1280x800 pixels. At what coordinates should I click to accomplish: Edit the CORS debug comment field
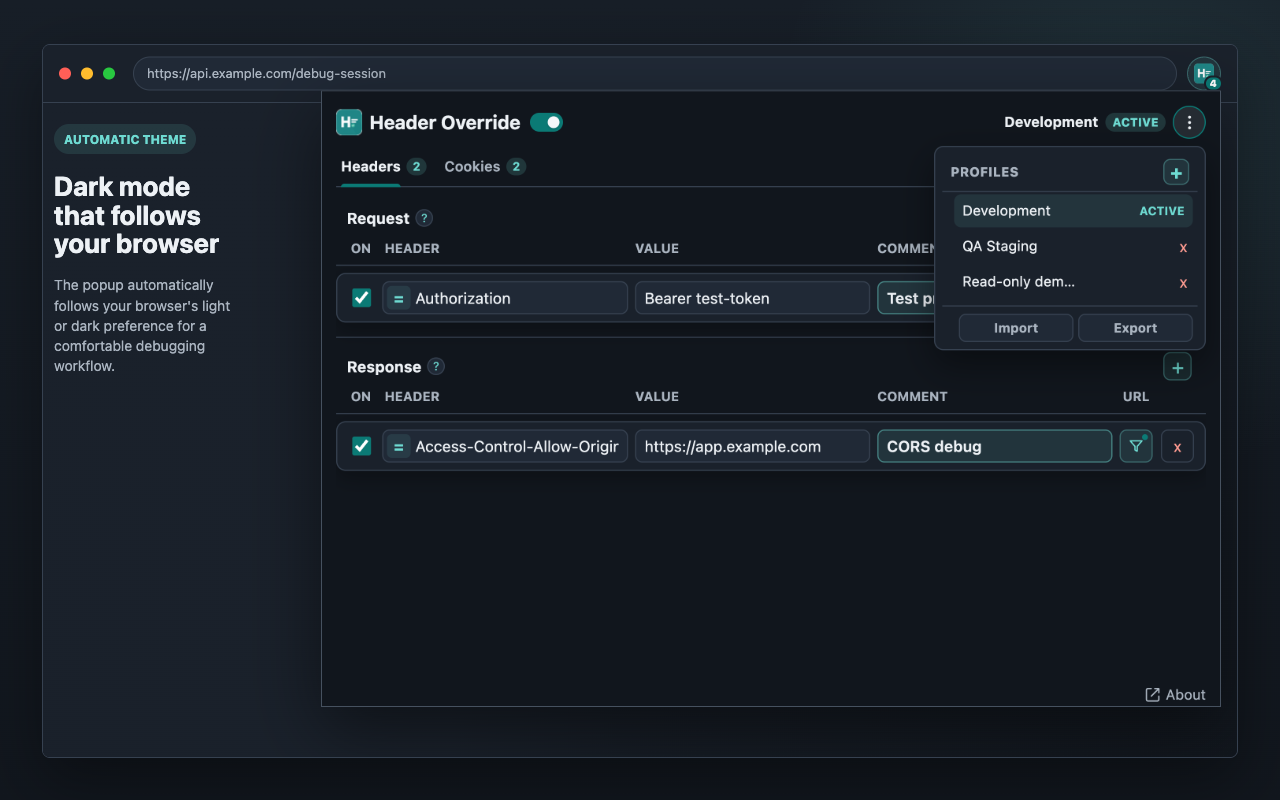tap(994, 446)
